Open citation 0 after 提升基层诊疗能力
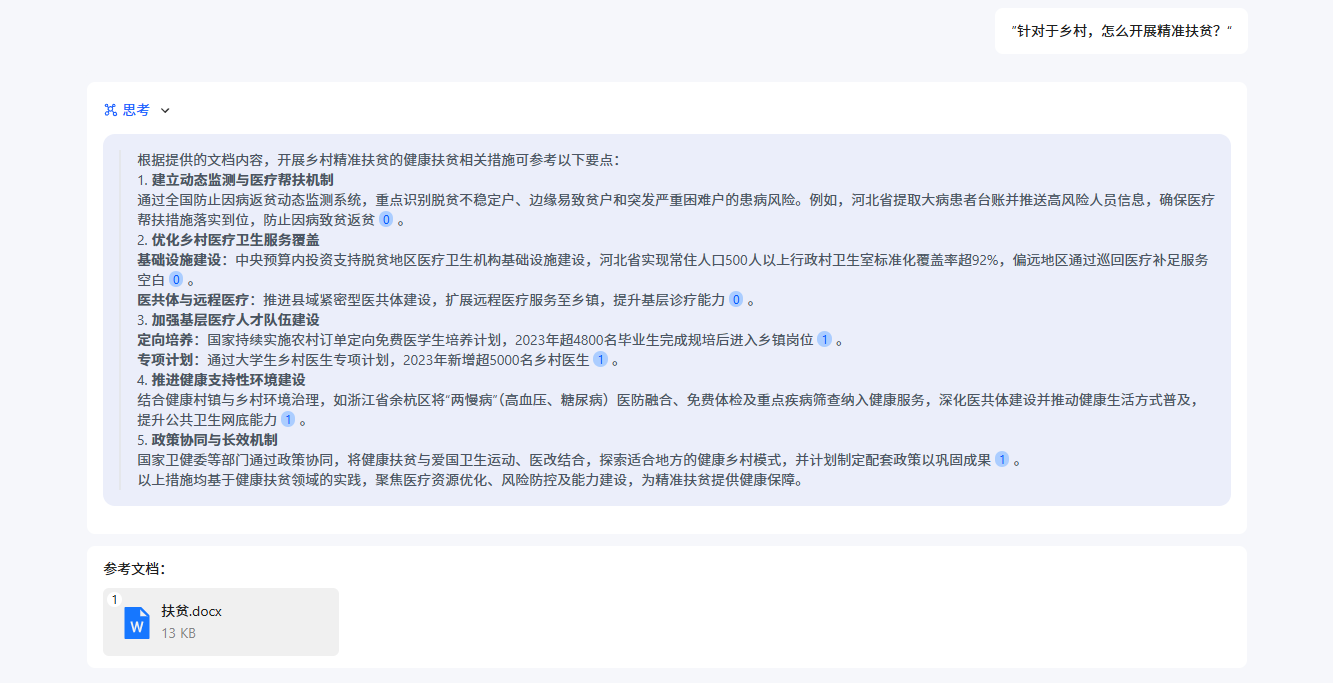The image size is (1333, 683). point(736,300)
